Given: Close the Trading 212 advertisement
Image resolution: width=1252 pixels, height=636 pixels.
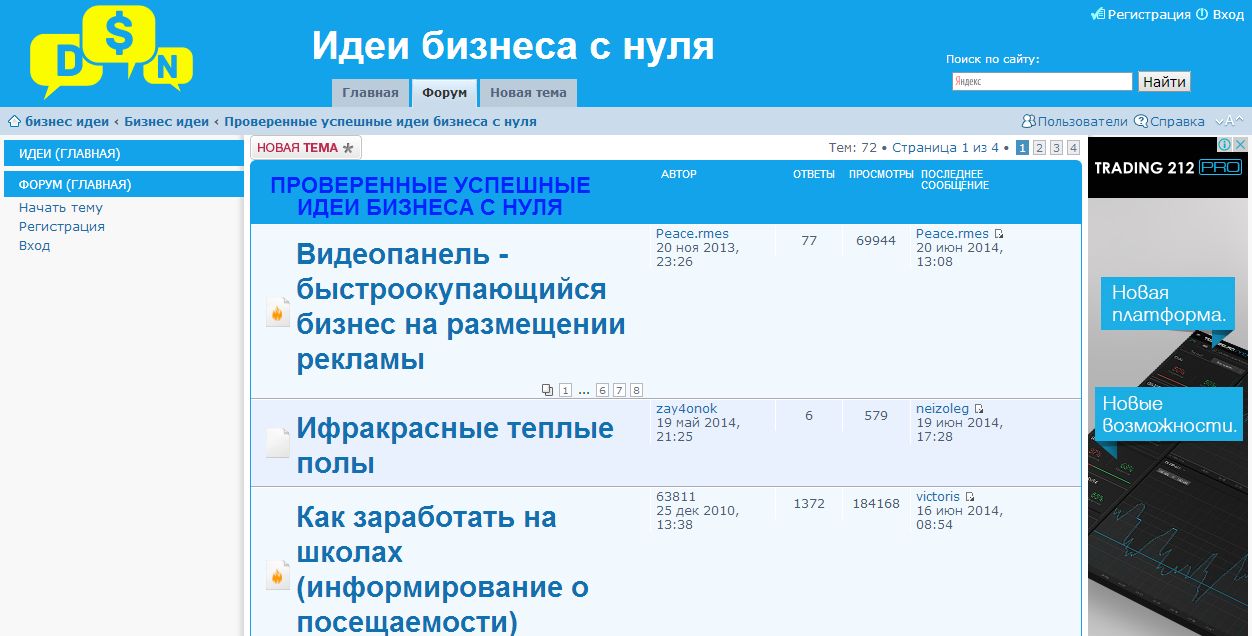Looking at the screenshot, I should [x=1241, y=144].
